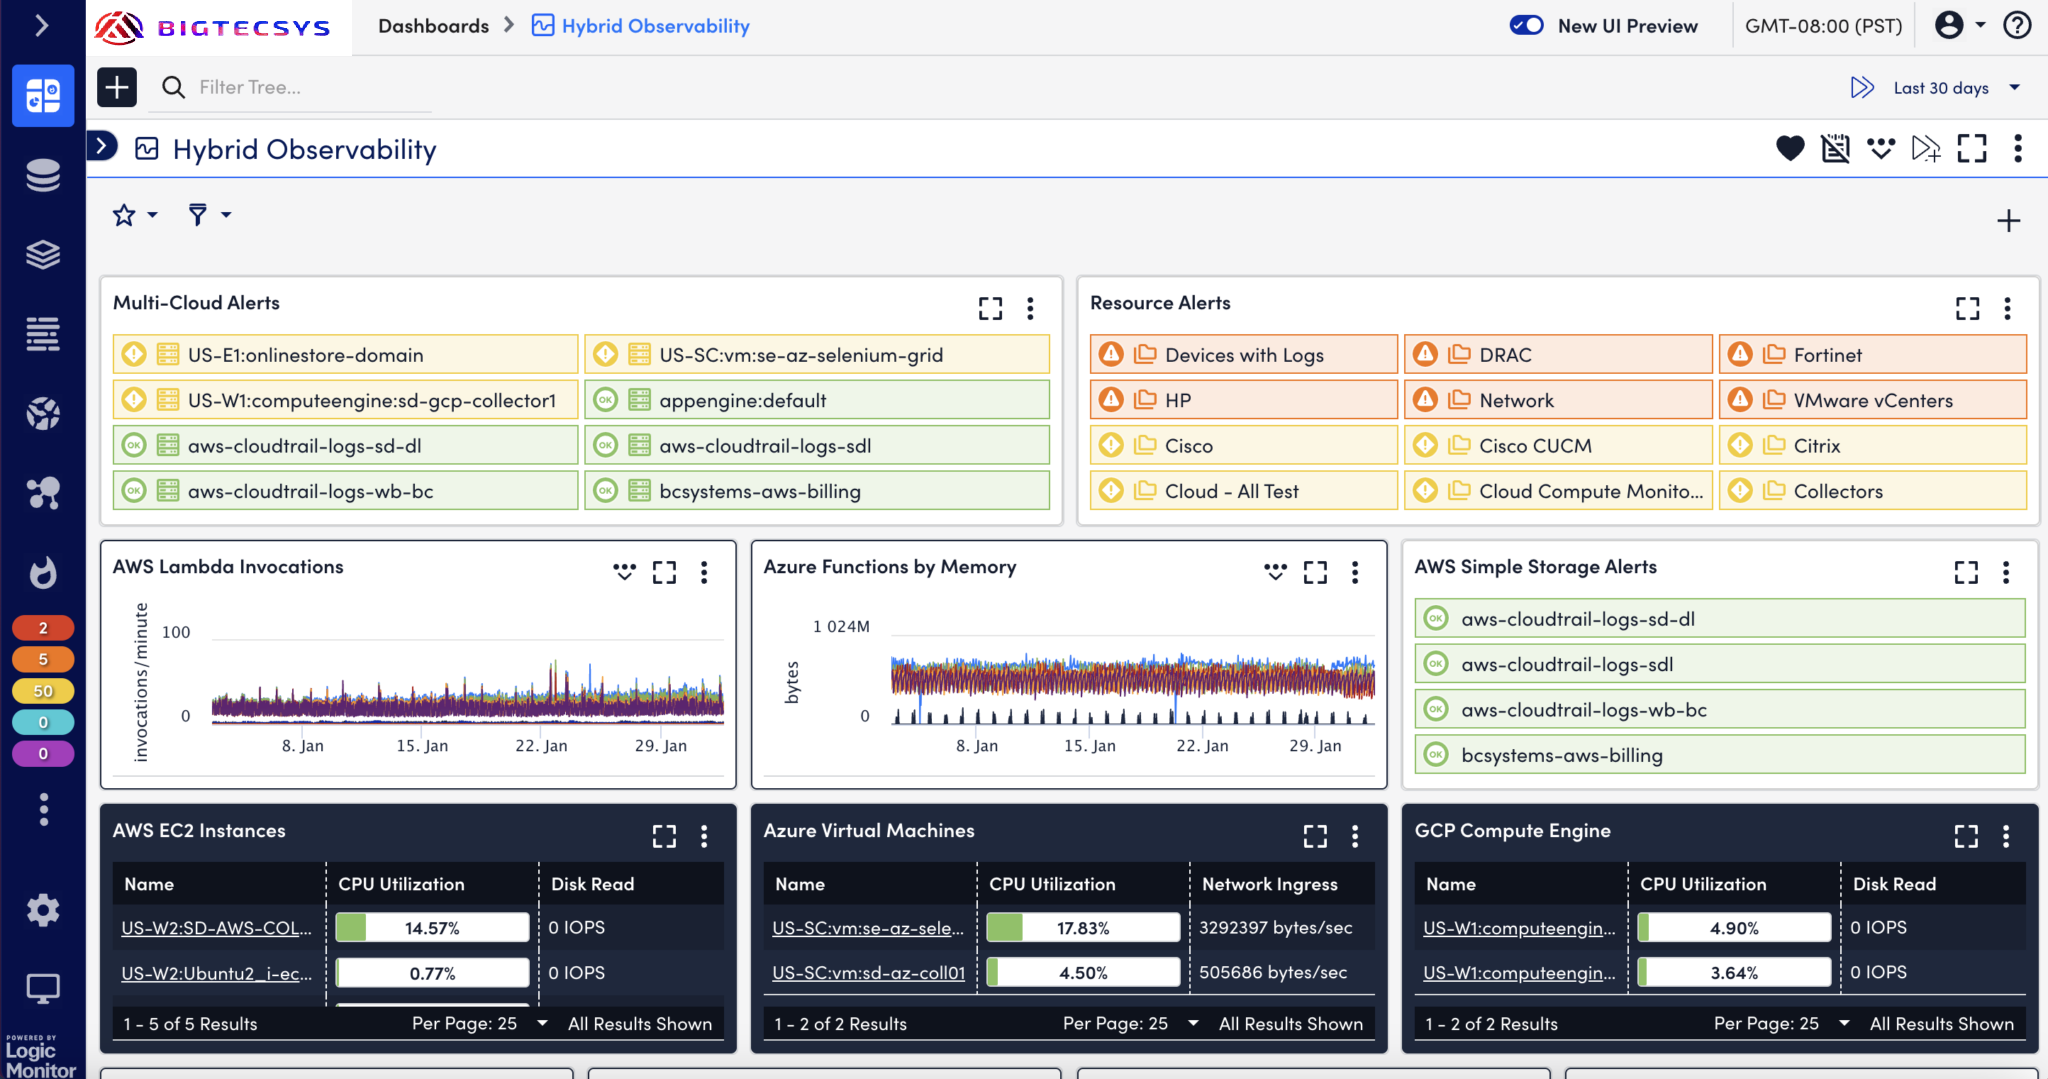Screen dimensions: 2048x1079
Task: Open the star favorites dropdown
Action: [135, 215]
